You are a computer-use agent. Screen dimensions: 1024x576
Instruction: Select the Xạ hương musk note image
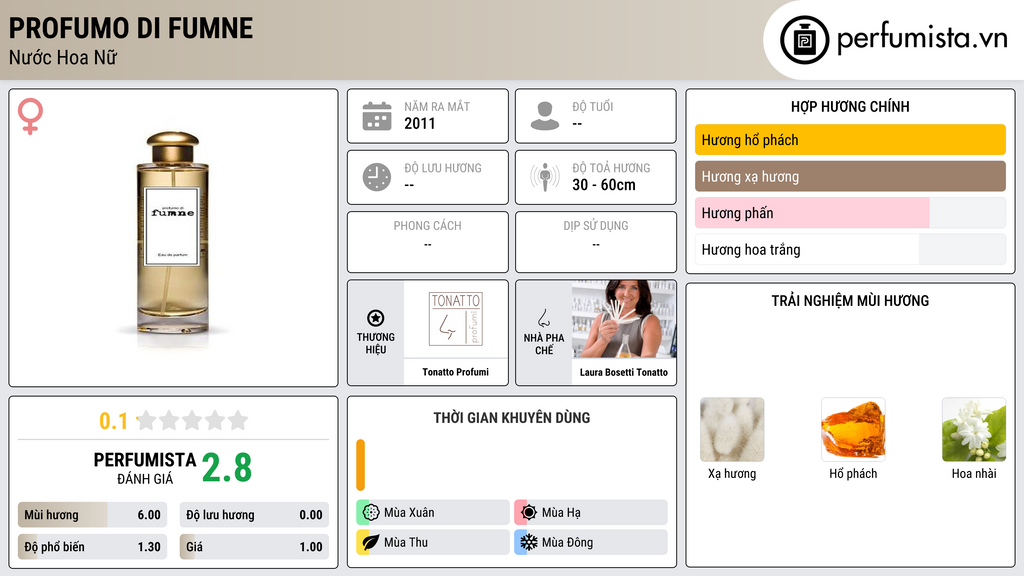tap(732, 430)
